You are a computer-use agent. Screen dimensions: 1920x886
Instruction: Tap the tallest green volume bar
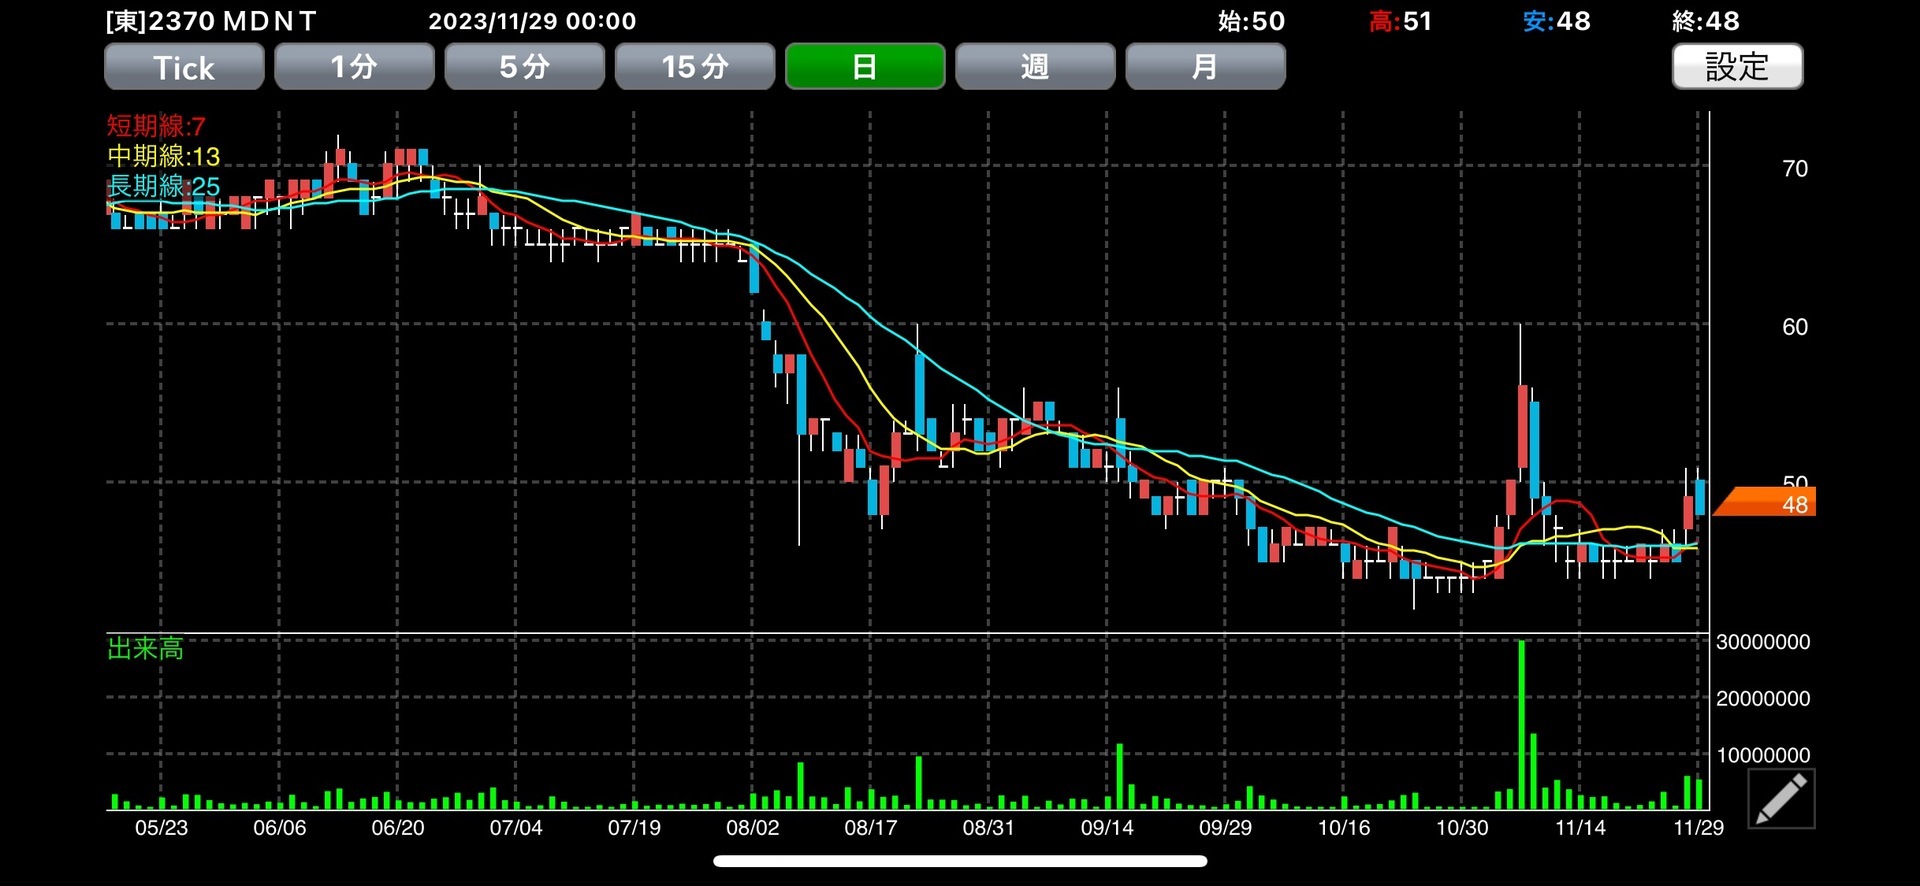click(1521, 725)
